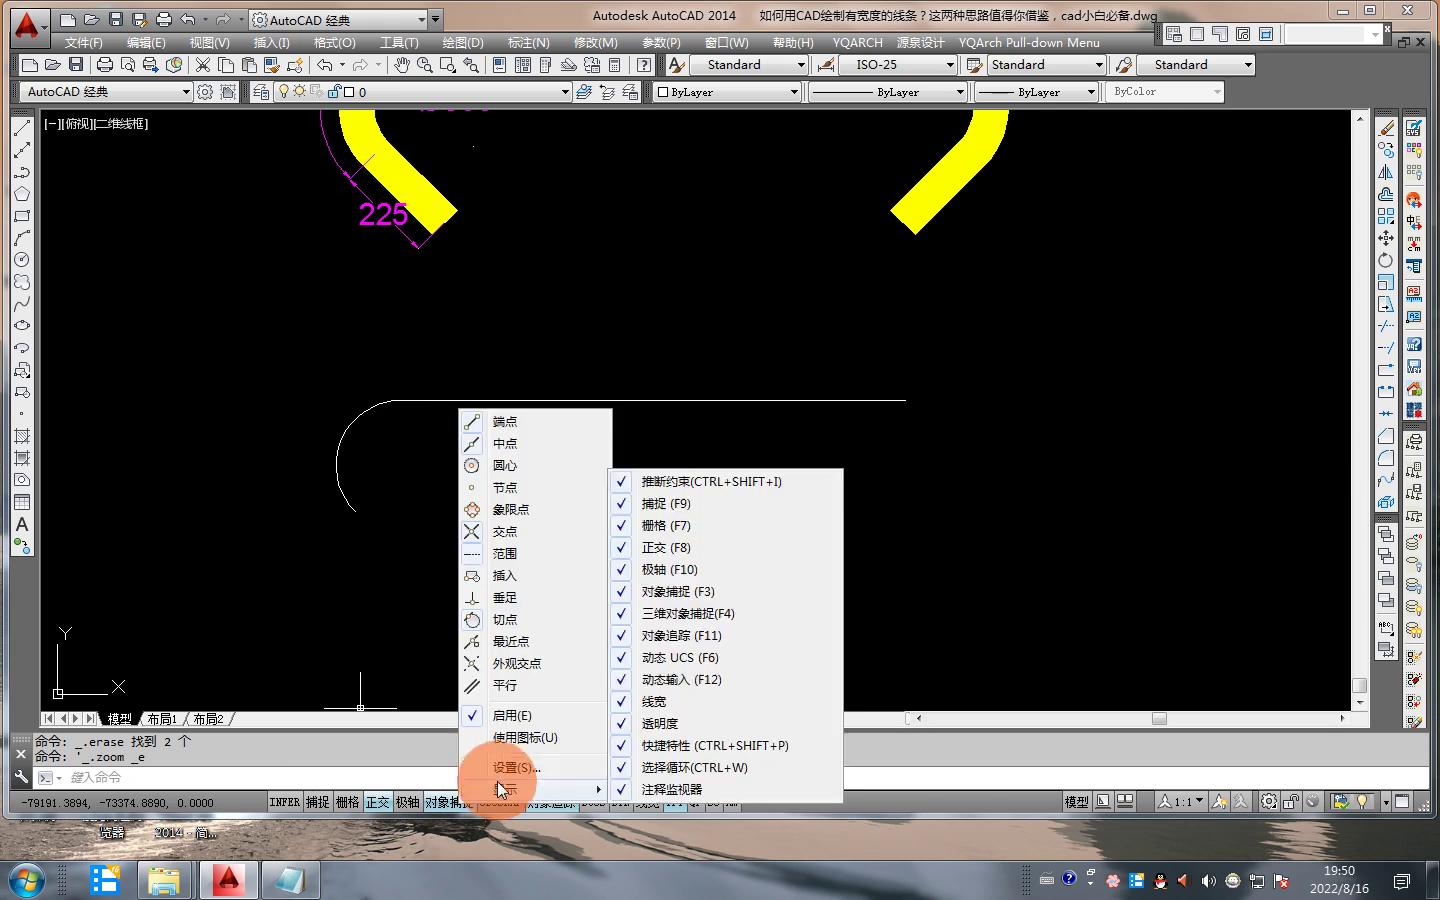Select the 端点 endpoint snap option

click(505, 422)
